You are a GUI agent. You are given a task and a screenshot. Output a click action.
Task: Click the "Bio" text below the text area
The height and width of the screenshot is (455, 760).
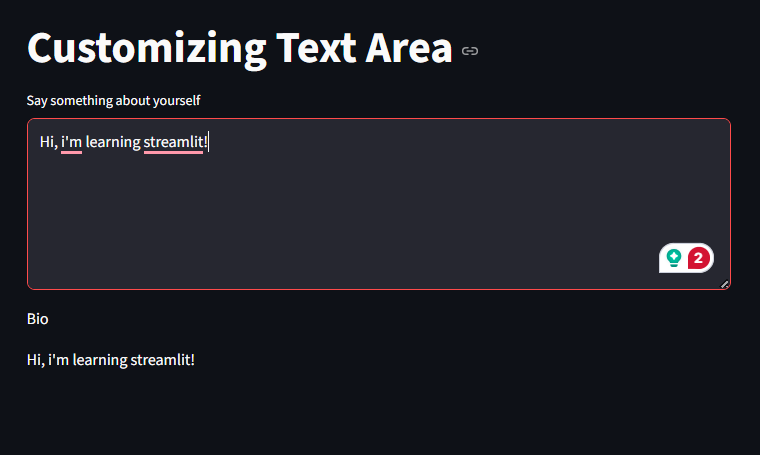point(37,319)
